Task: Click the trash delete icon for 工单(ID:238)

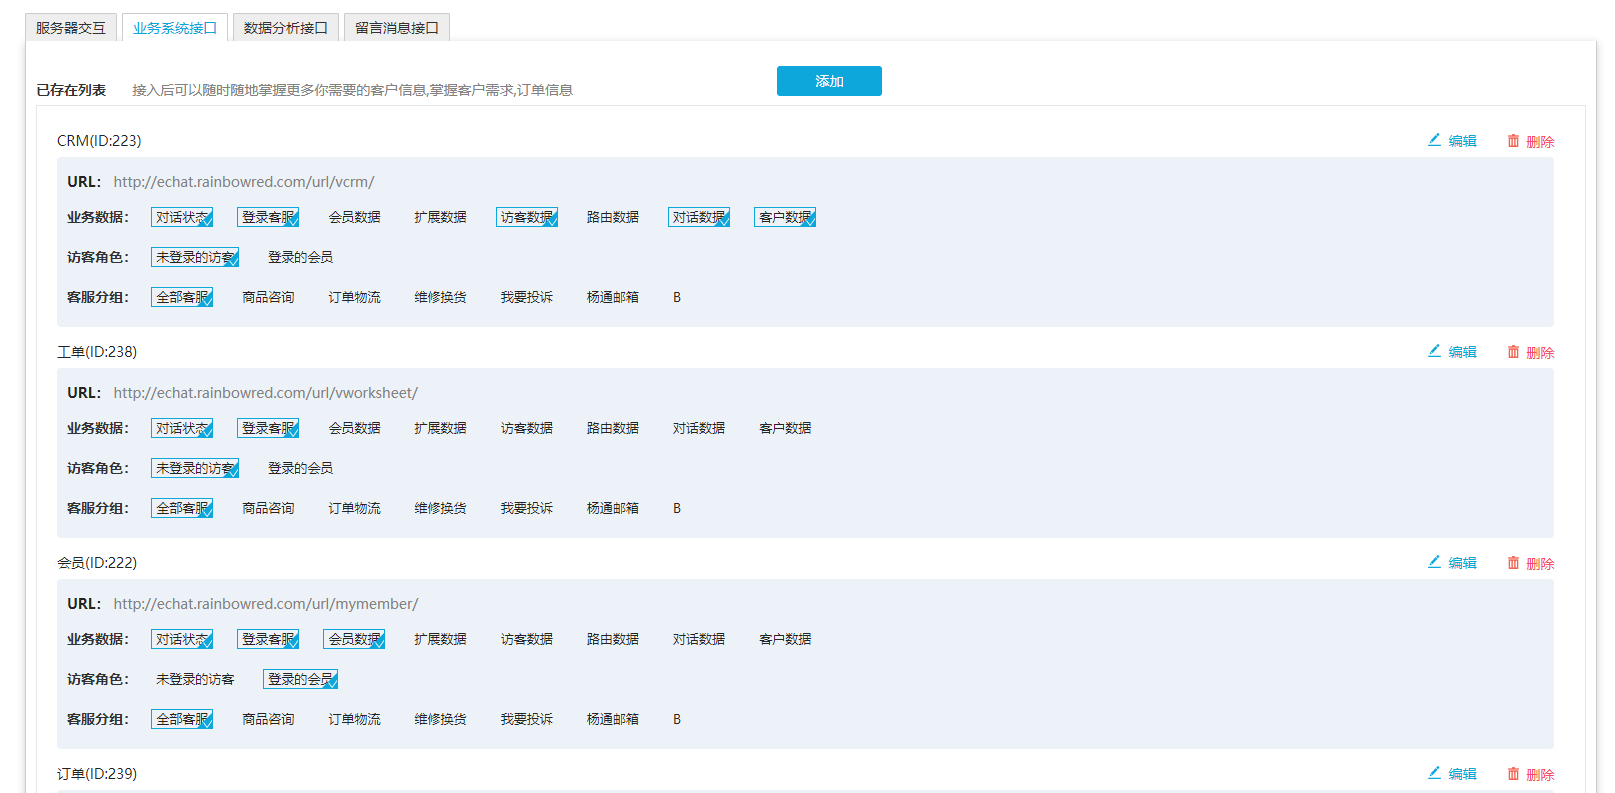Action: (x=1513, y=352)
